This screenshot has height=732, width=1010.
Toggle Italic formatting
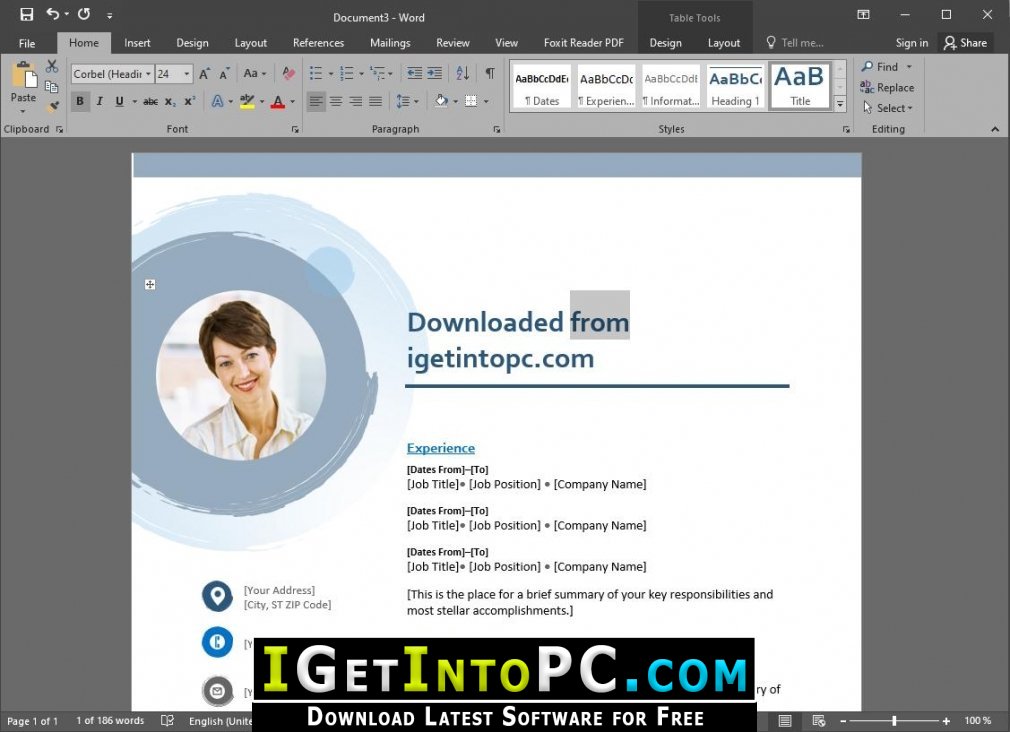(100, 101)
